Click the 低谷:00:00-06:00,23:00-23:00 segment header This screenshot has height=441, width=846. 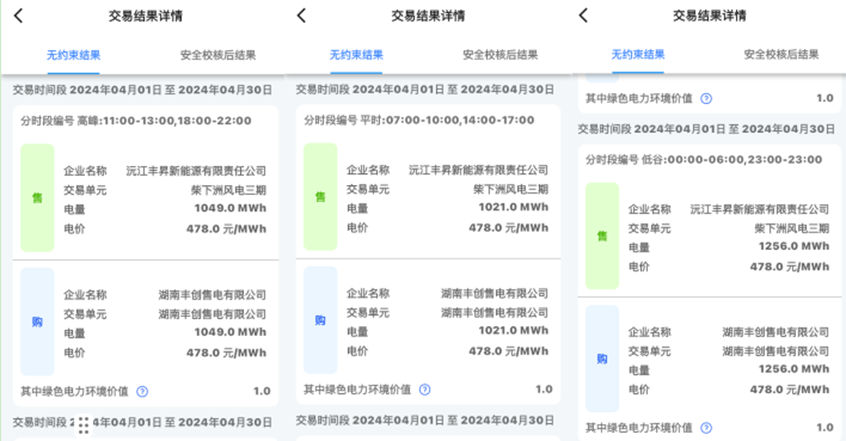(705, 159)
